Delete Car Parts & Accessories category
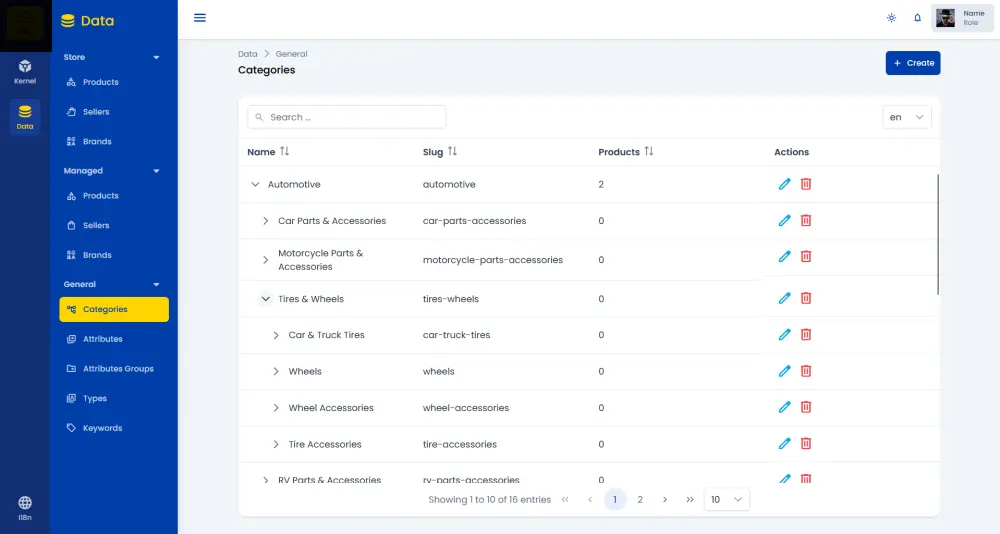The width and height of the screenshot is (1000, 534). (806, 220)
